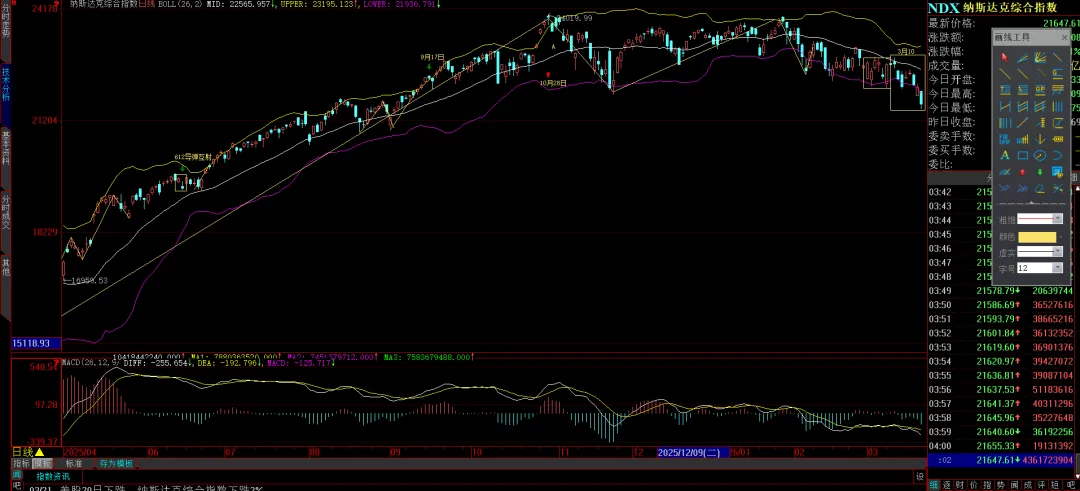Open the 指数资讯 news tab
Image resolution: width=1080 pixels, height=491 pixels.
[53, 477]
